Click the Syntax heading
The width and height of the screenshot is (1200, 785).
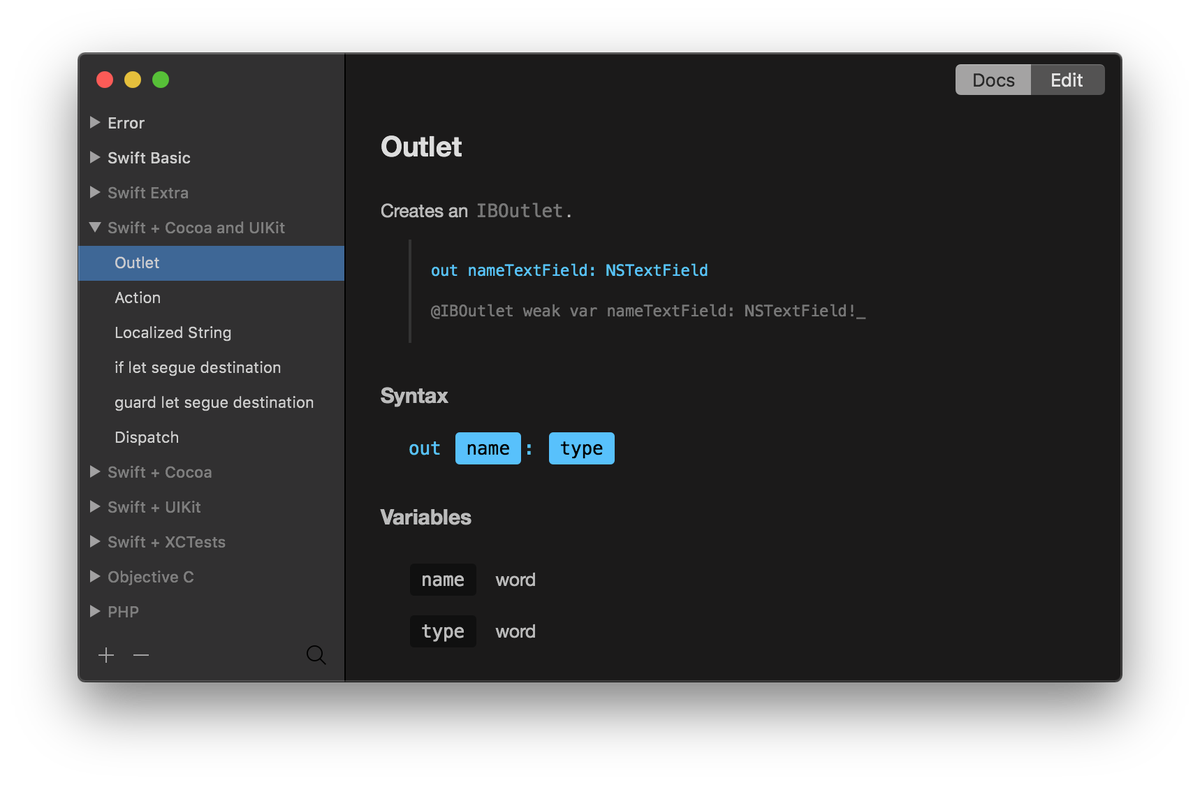pyautogui.click(x=414, y=396)
